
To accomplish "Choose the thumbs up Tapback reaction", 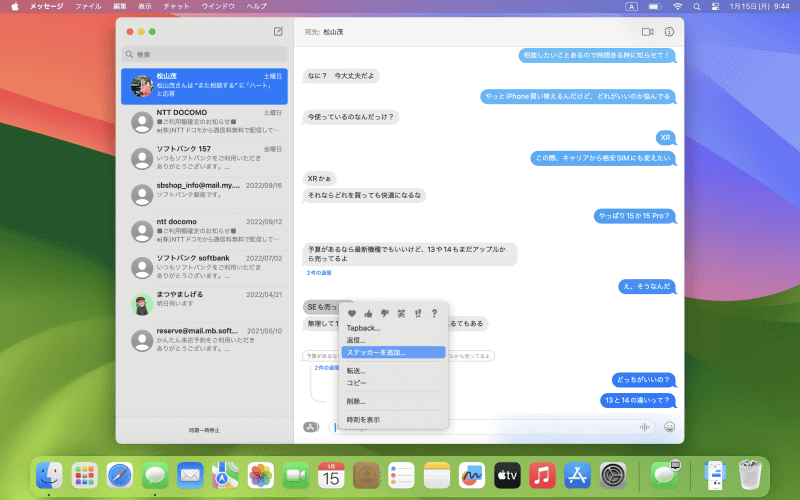I will click(368, 313).
